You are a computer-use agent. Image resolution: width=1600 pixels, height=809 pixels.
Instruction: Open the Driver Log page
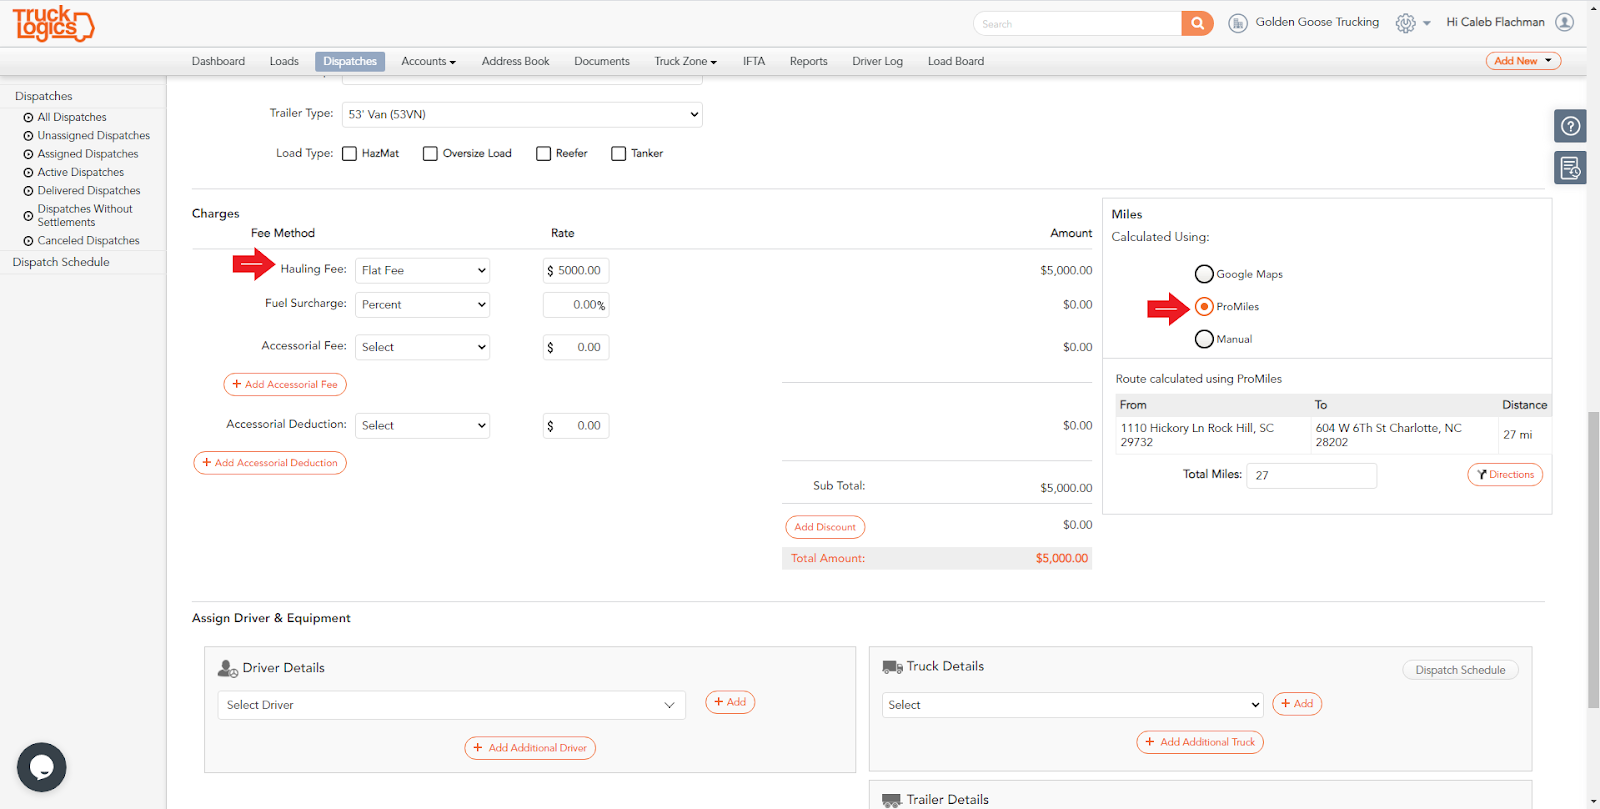[x=878, y=62]
